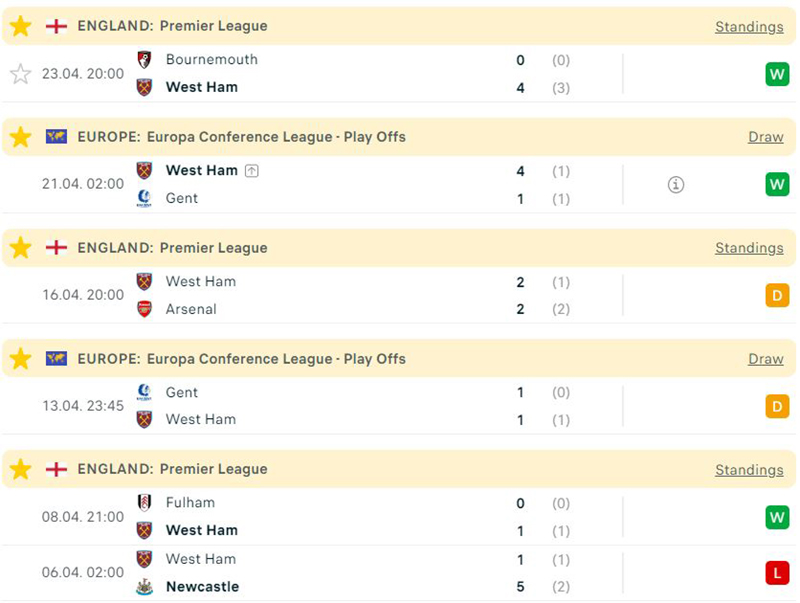Image resolution: width=800 pixels, height=603 pixels.
Task: Click the Fulham club crest
Action: tap(144, 503)
